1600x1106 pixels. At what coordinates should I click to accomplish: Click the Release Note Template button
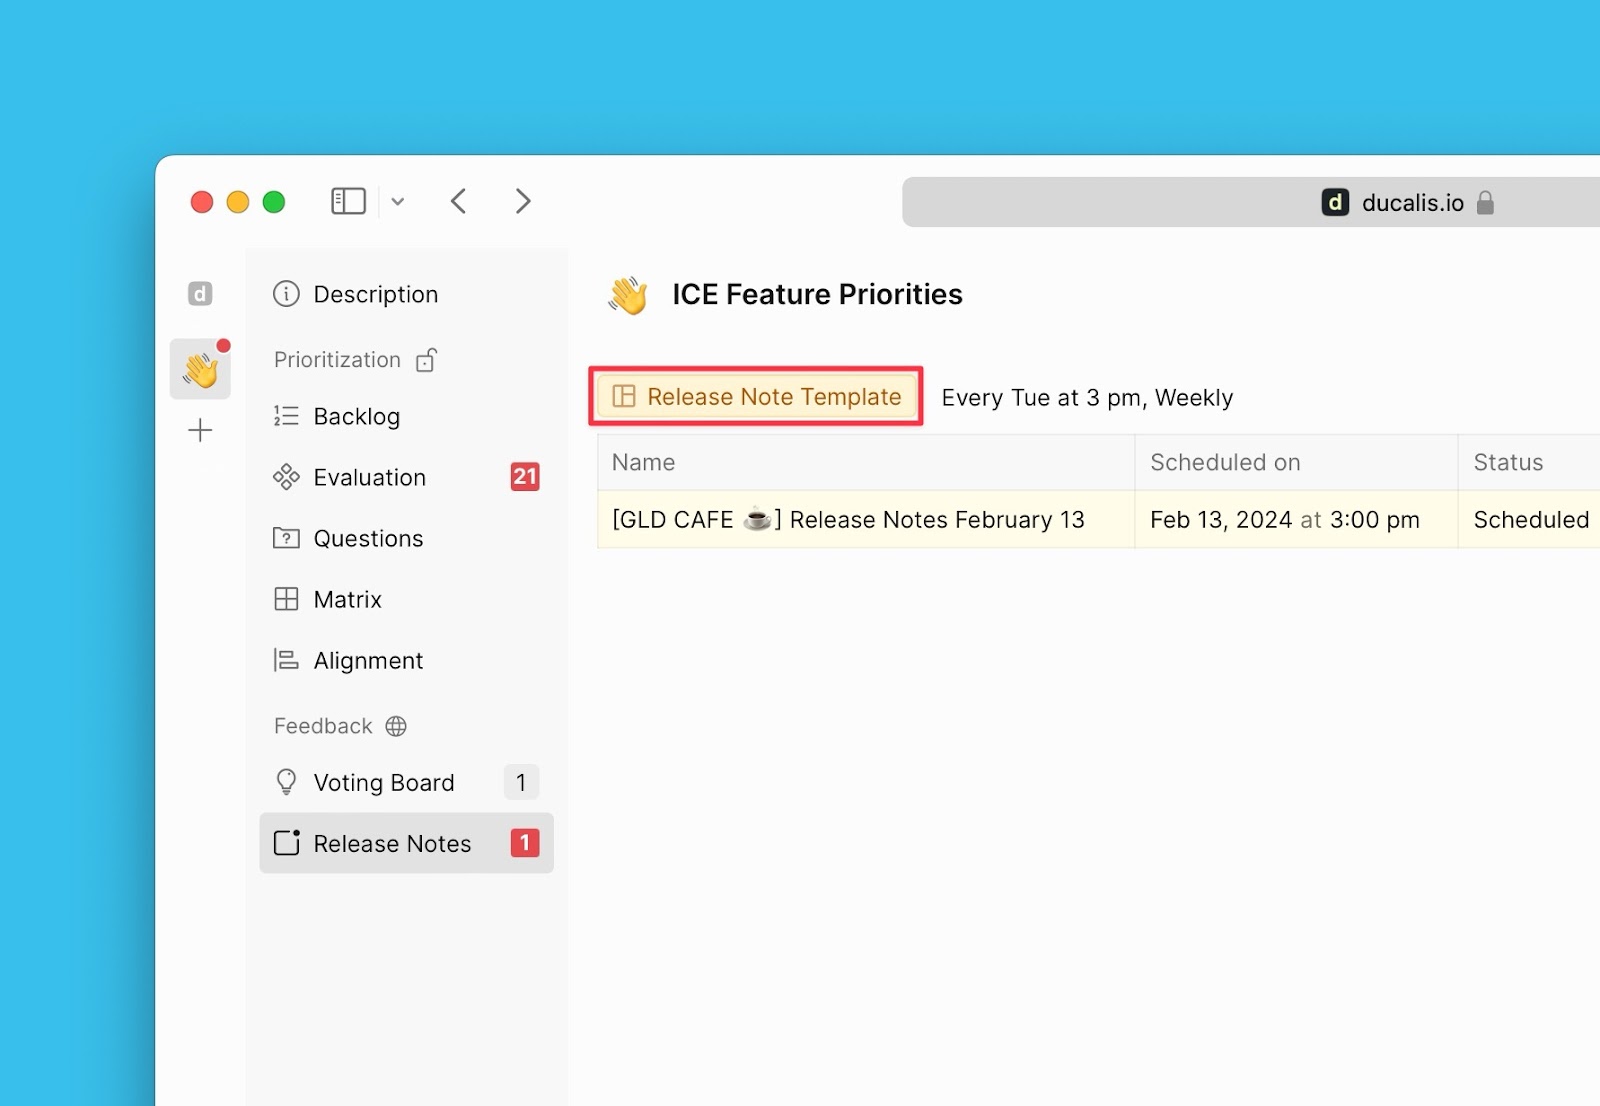click(756, 397)
